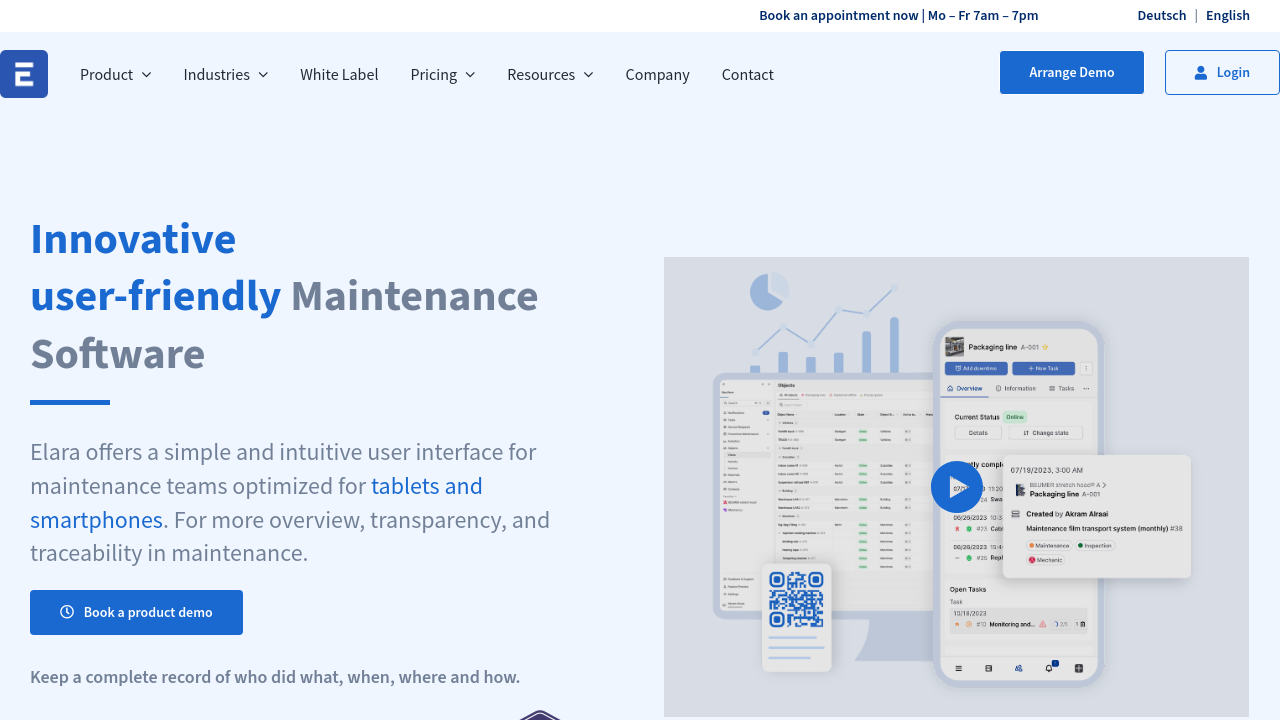Go to the White Label page
Image resolution: width=1280 pixels, height=720 pixels.
339,74
